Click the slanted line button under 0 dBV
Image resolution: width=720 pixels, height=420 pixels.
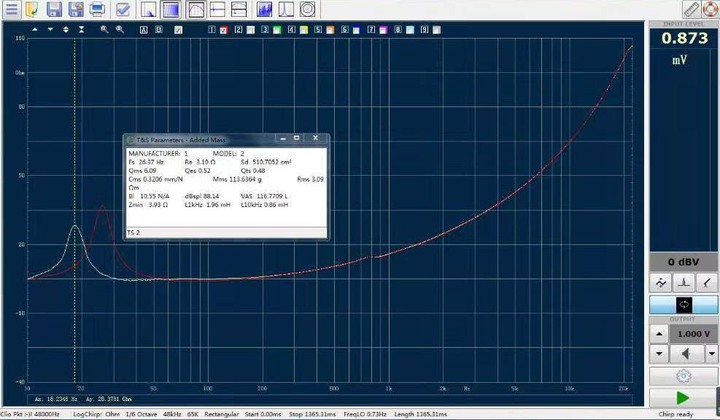[x=706, y=282]
